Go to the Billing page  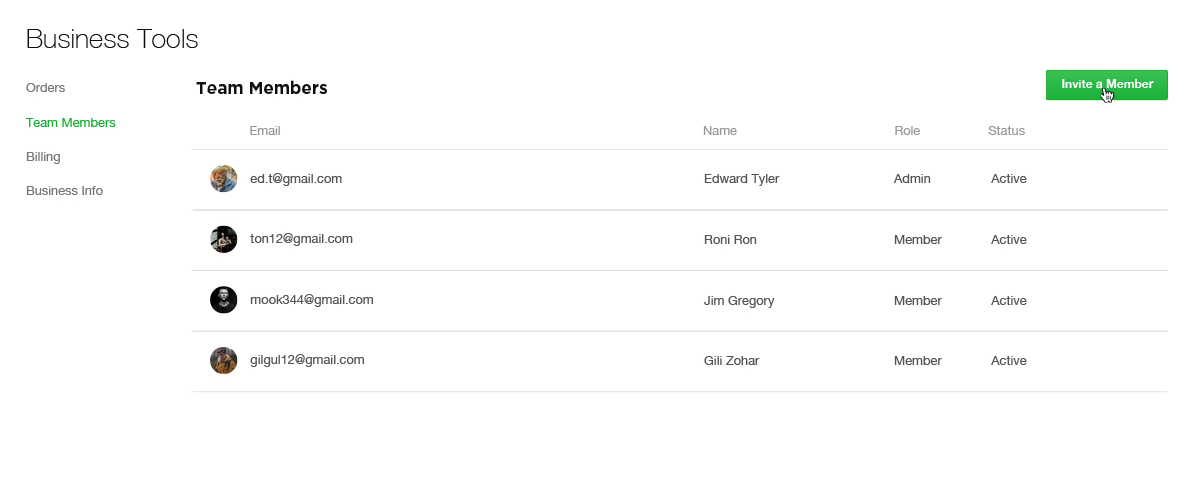[43, 157]
